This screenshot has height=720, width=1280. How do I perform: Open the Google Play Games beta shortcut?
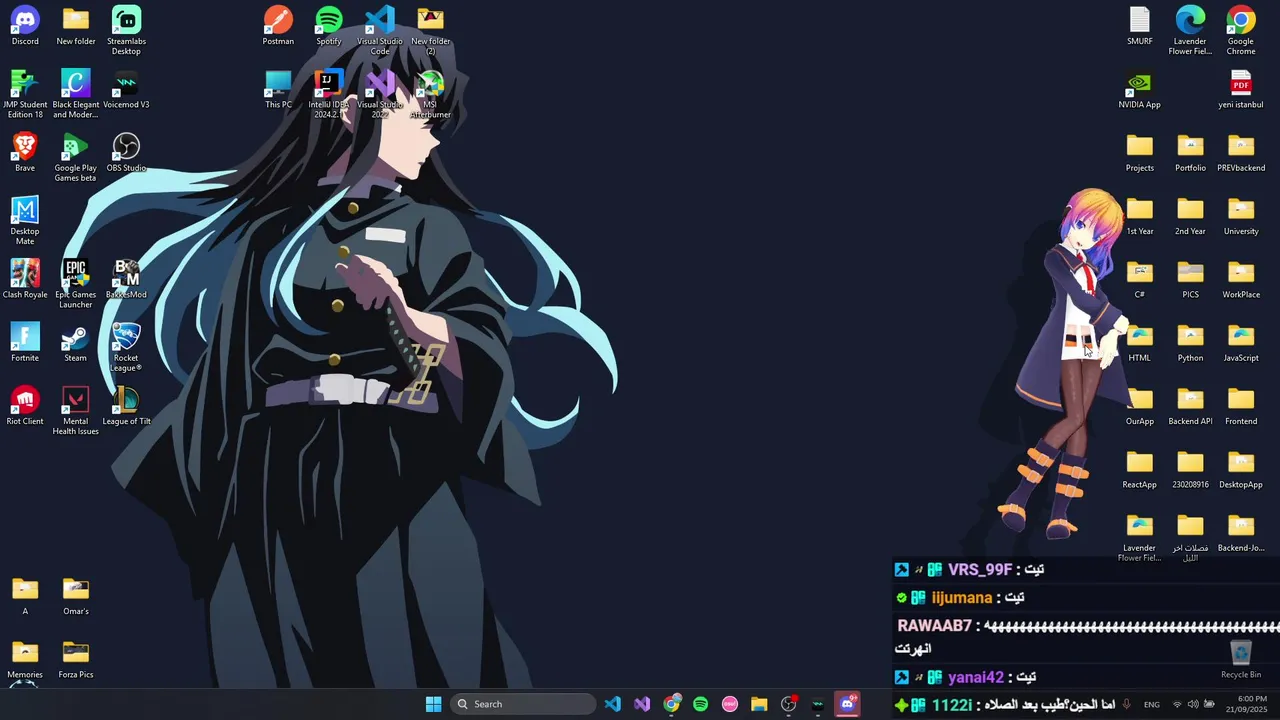point(76,157)
